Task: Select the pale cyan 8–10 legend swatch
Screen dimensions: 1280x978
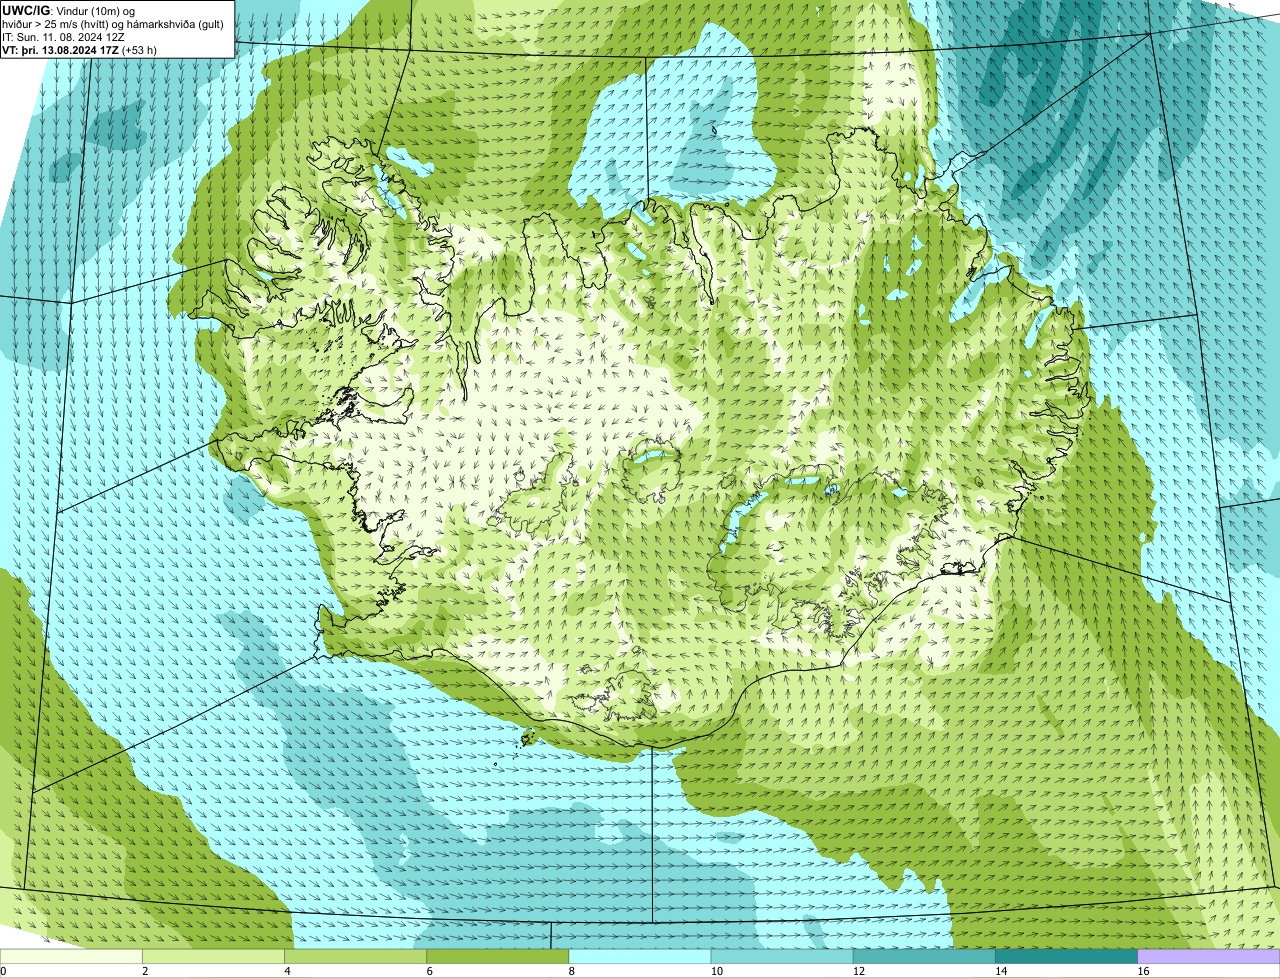Action: (x=640, y=957)
